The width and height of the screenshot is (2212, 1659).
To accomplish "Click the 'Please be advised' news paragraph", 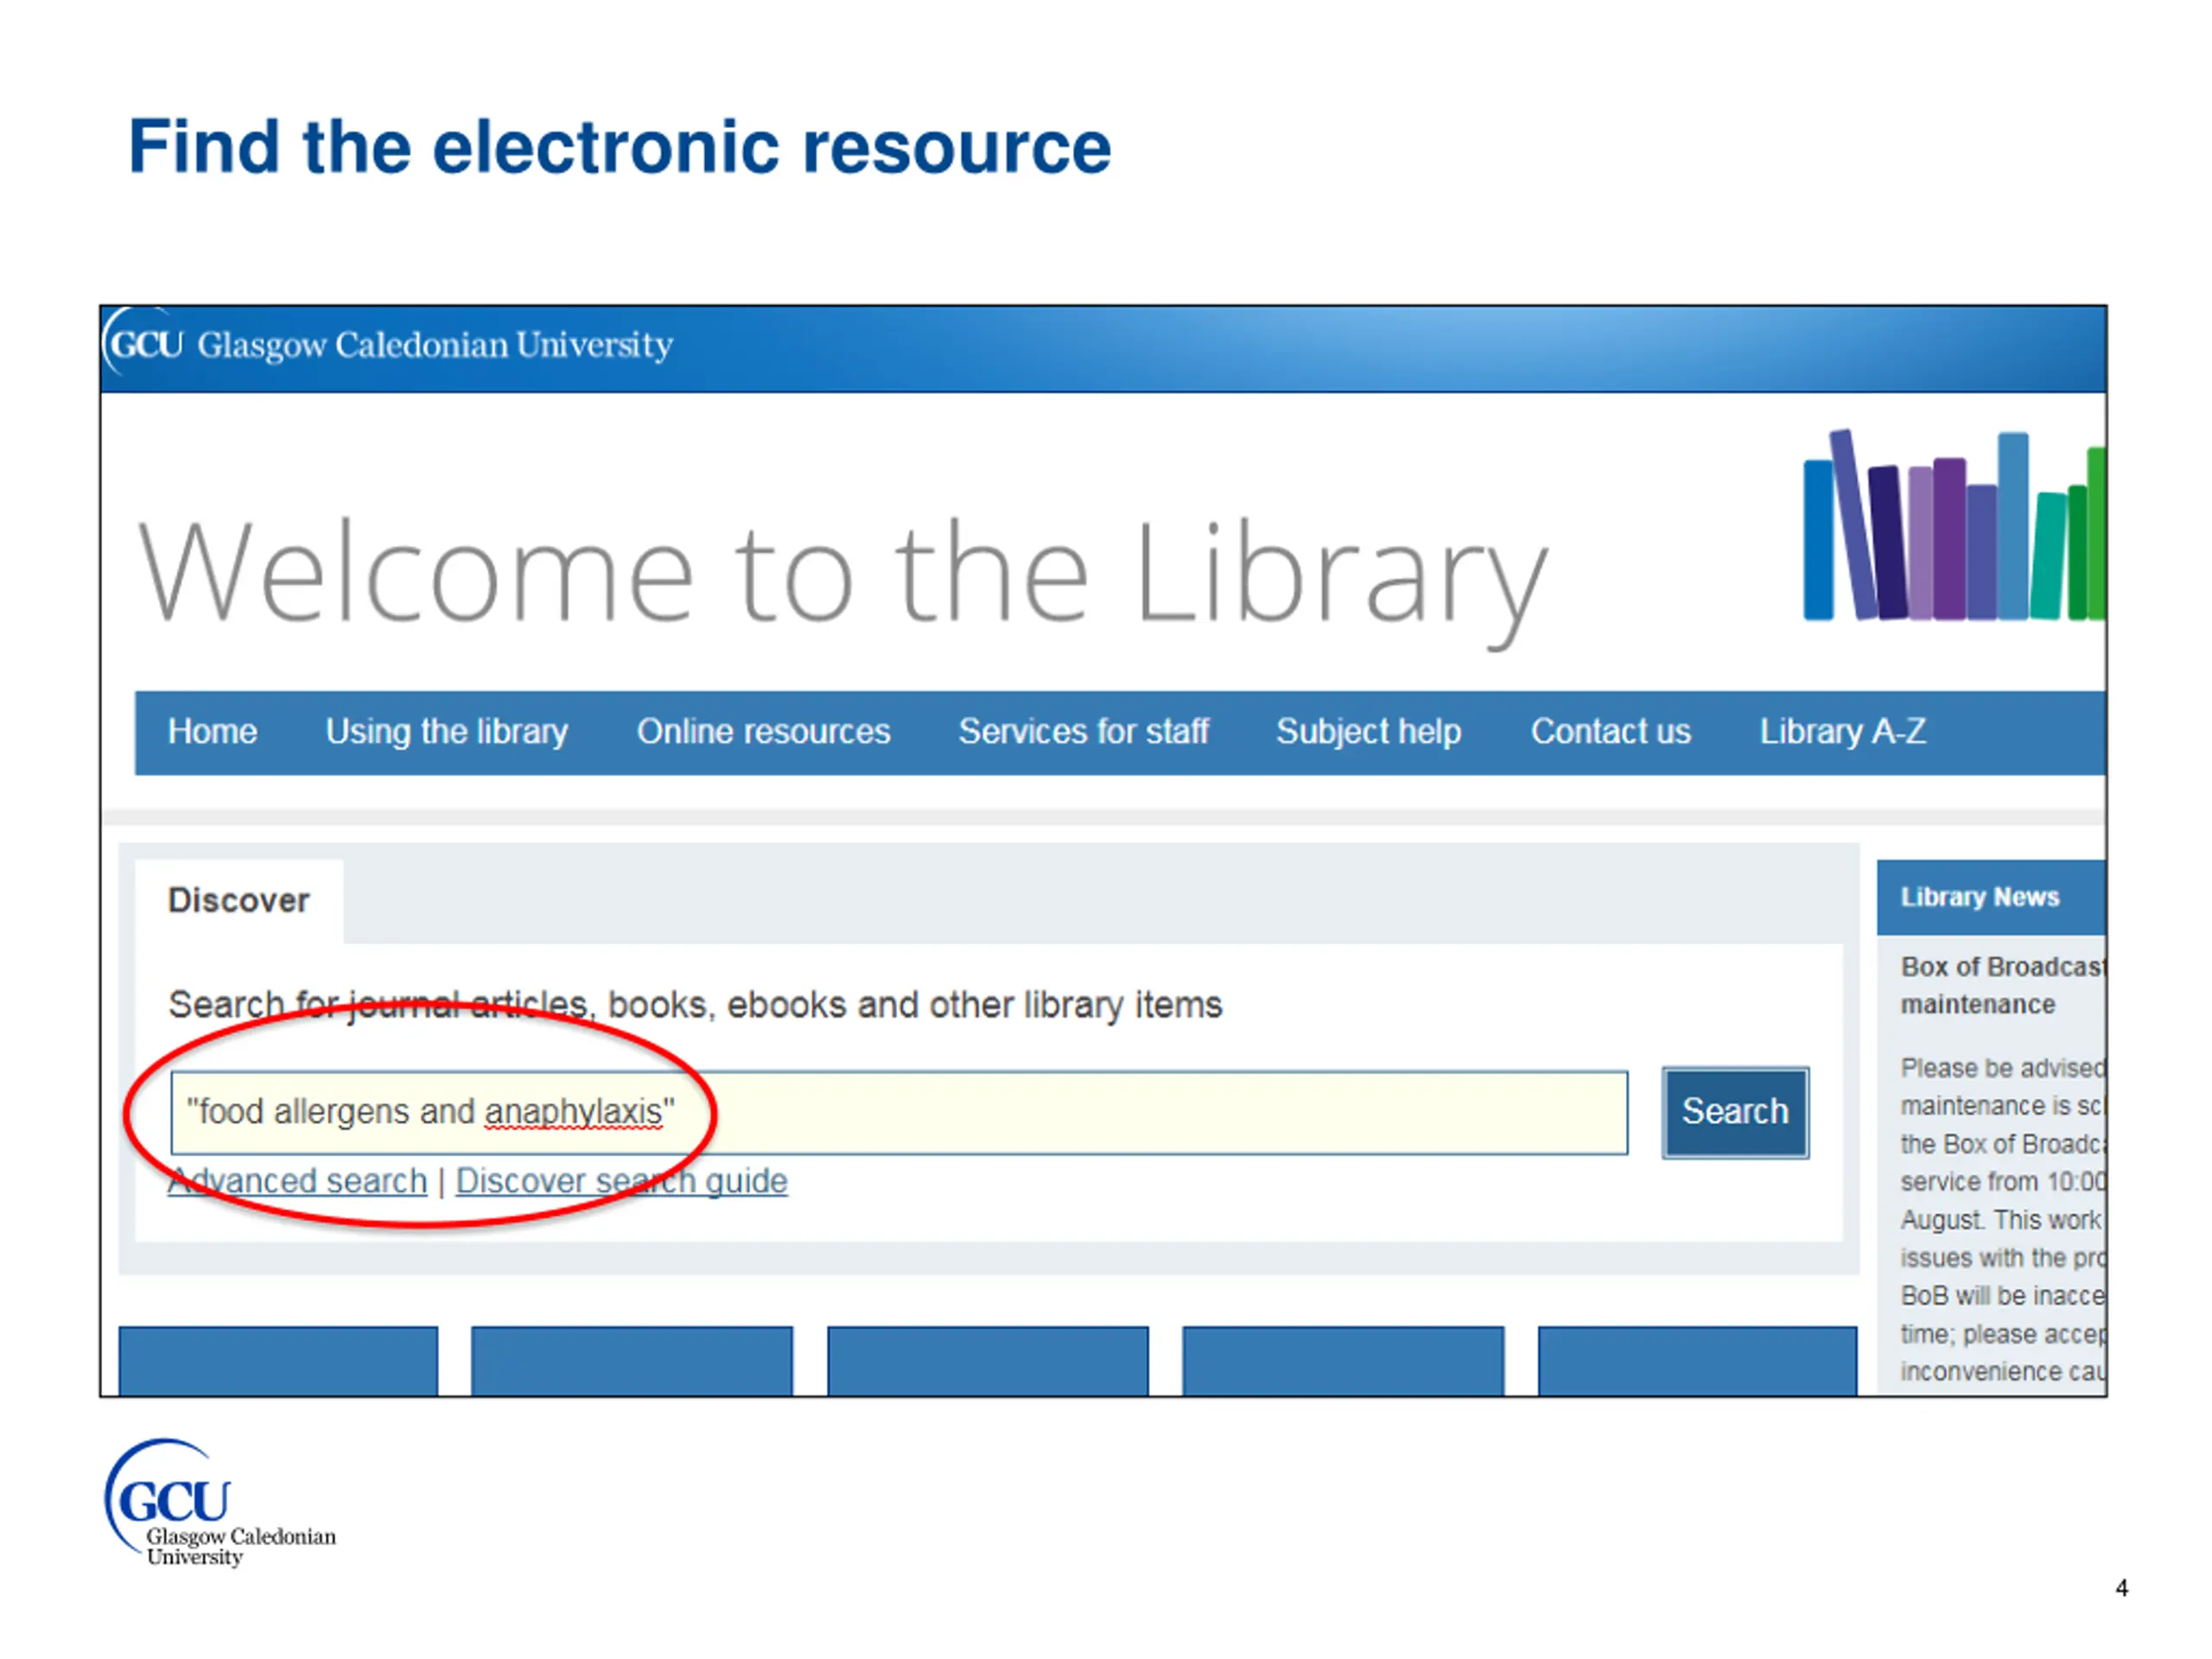I will [2003, 1220].
